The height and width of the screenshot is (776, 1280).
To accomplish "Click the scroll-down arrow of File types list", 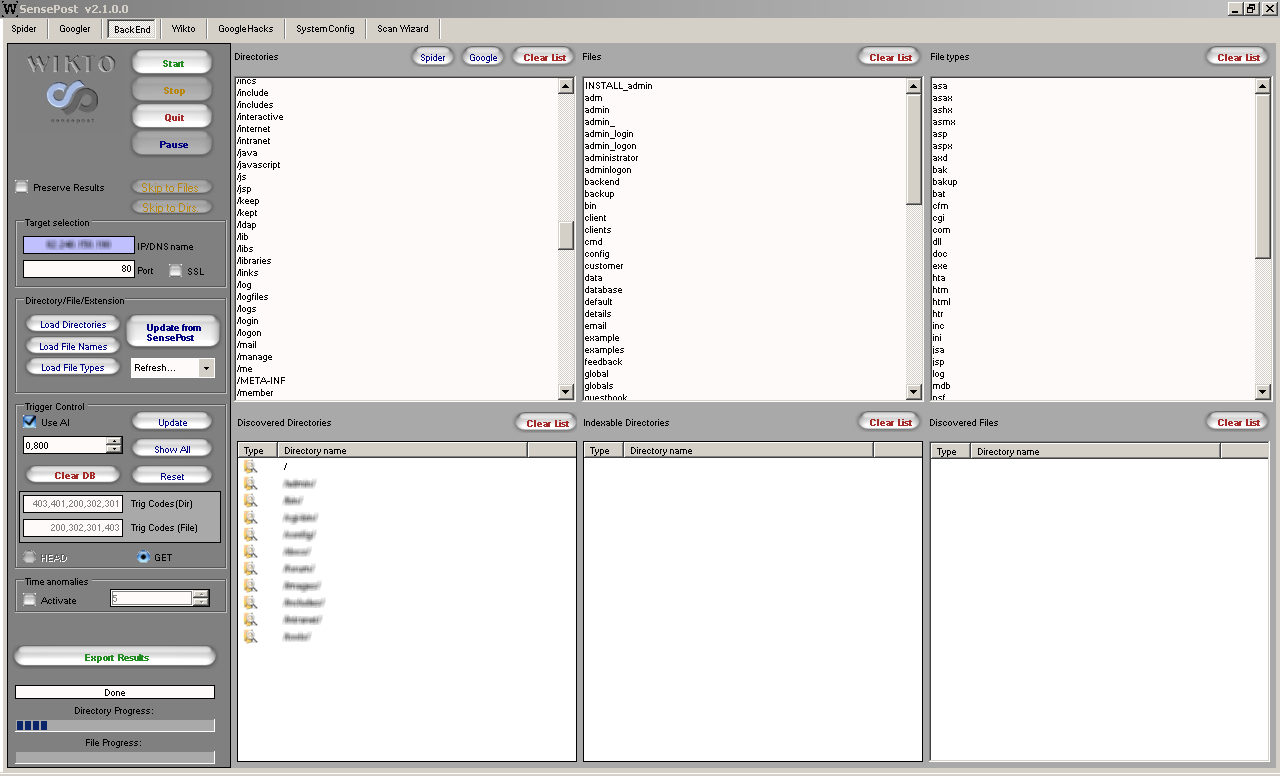I will tap(1262, 392).
